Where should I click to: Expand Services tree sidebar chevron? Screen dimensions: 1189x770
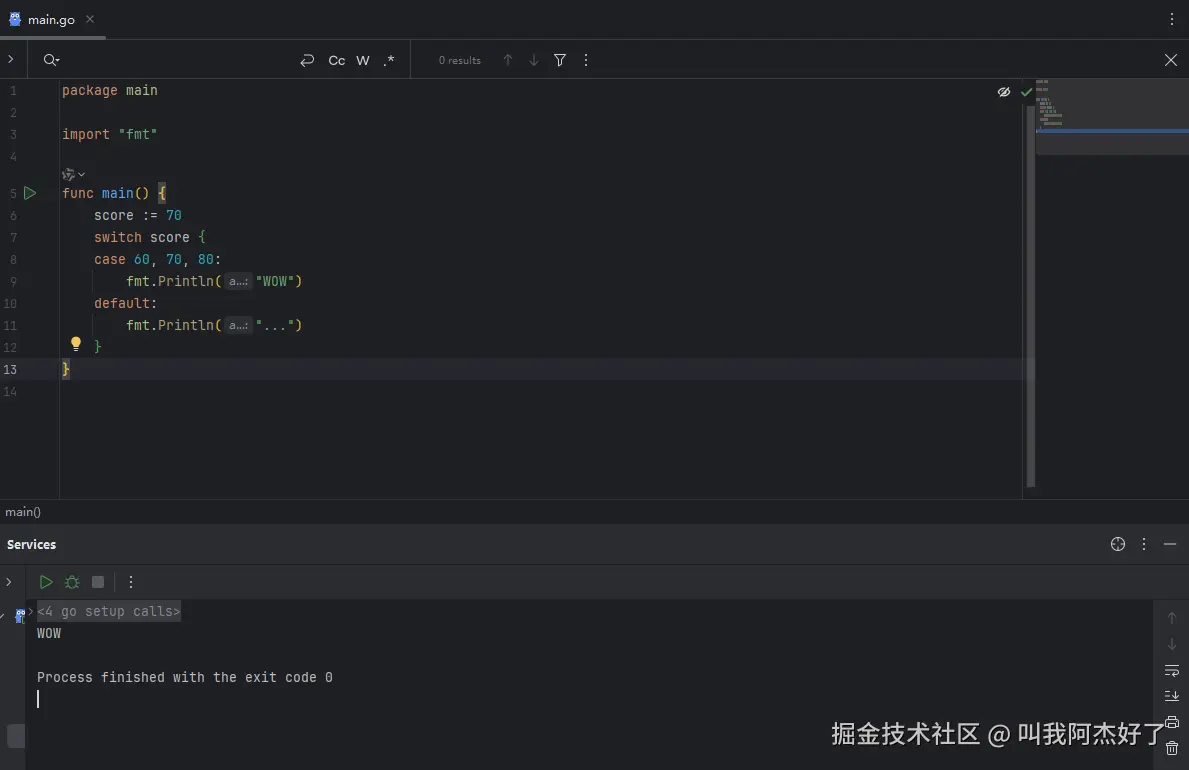click(9, 582)
